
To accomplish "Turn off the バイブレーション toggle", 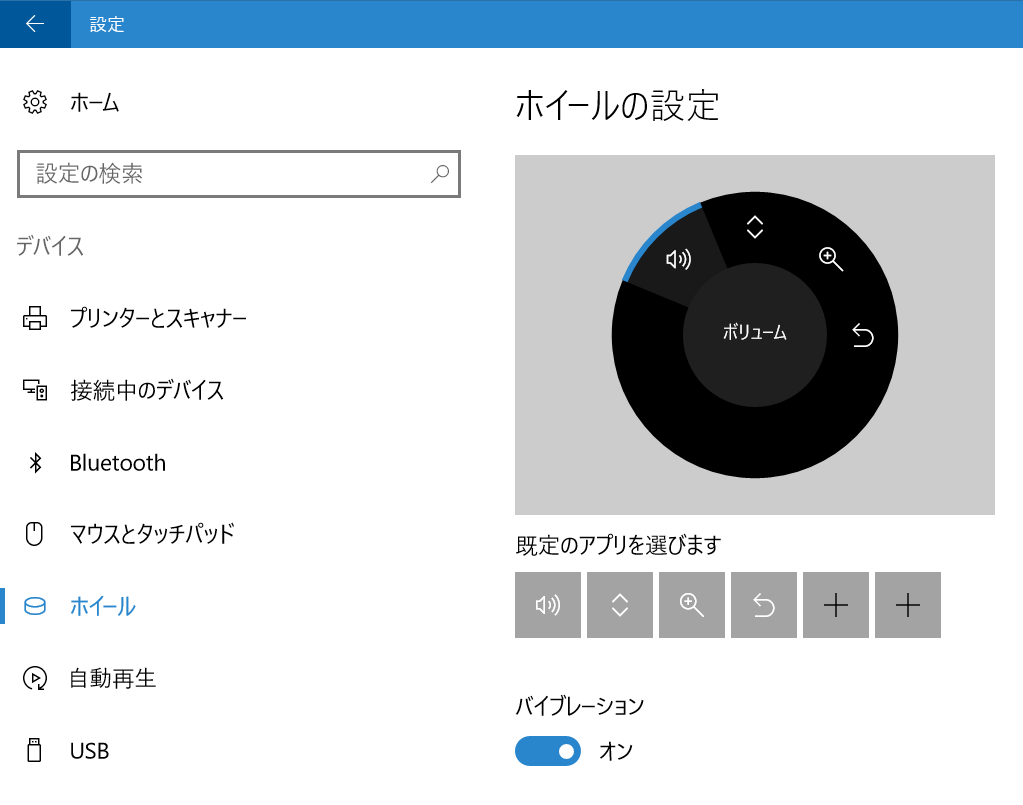I will tap(547, 751).
